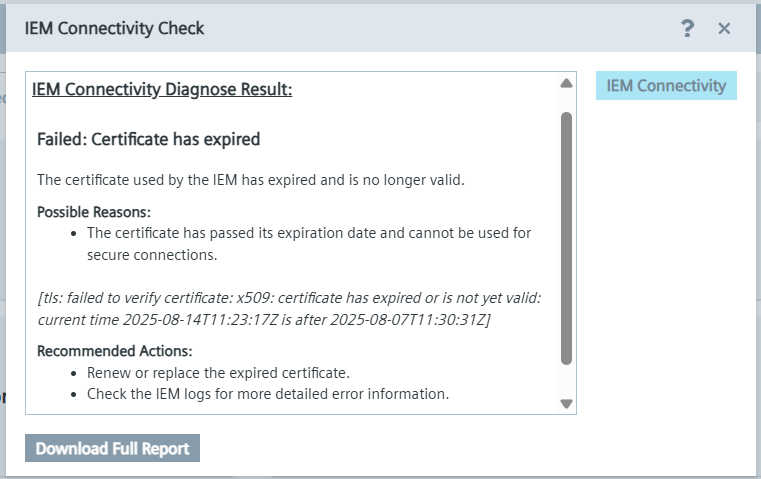
Task: Click the 'Check the IEM logs' bullet
Action: 268,394
